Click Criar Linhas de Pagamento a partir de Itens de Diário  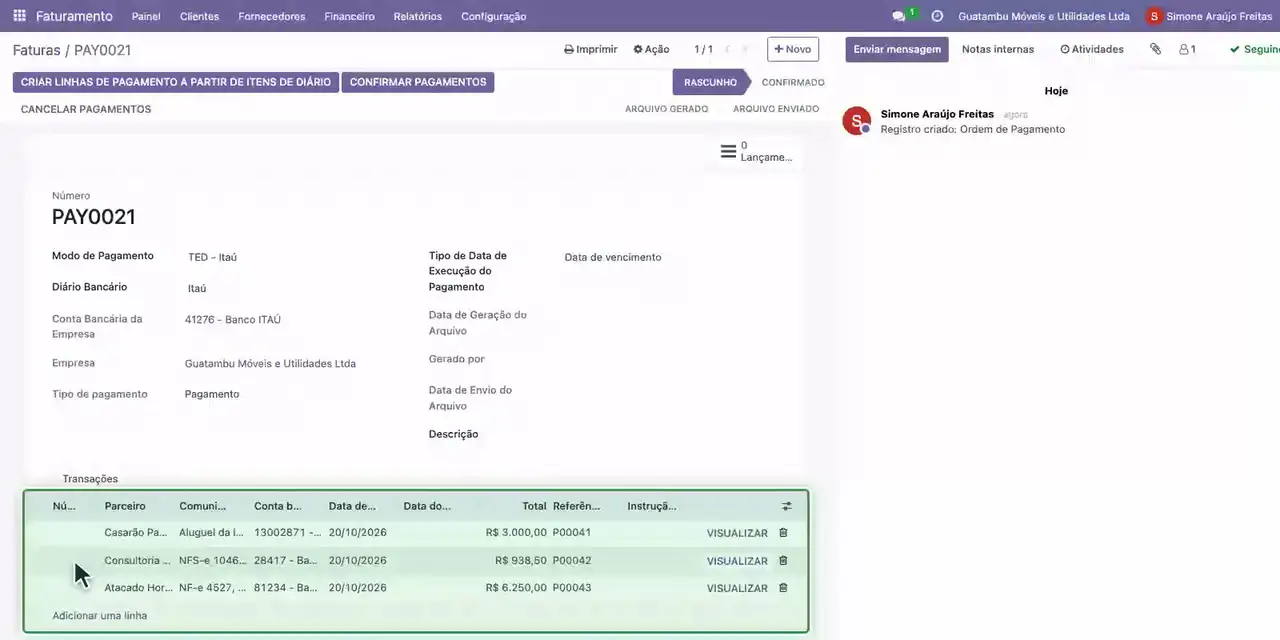tap(176, 82)
